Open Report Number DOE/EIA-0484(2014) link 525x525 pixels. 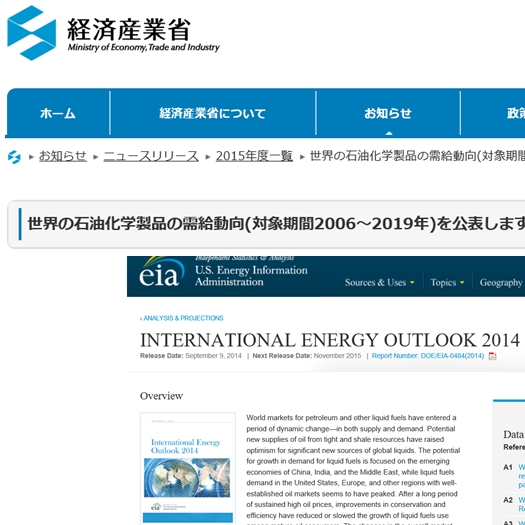click(x=428, y=356)
